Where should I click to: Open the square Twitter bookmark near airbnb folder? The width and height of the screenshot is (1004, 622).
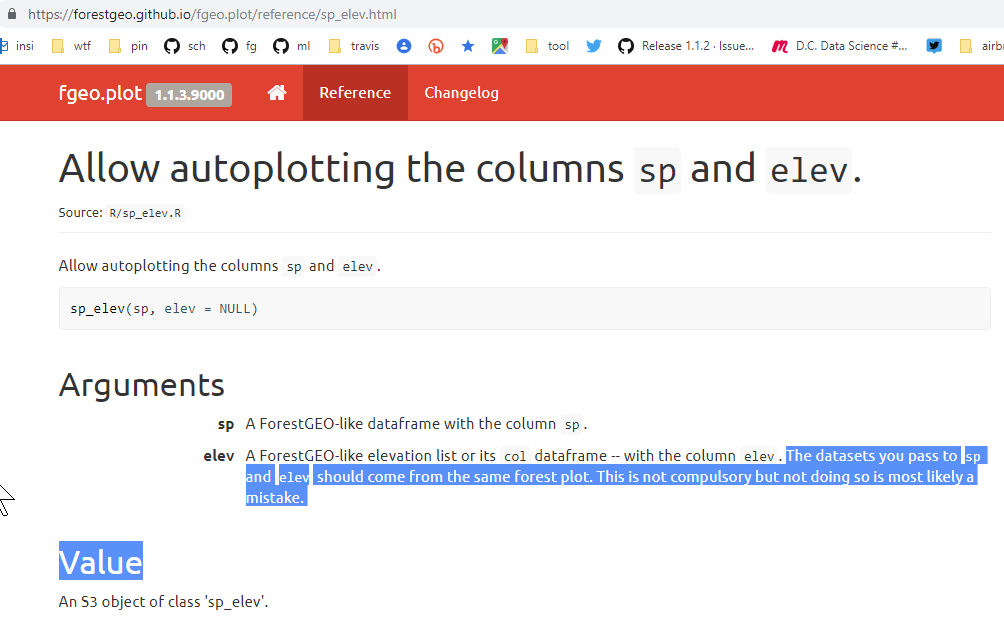coord(933,45)
